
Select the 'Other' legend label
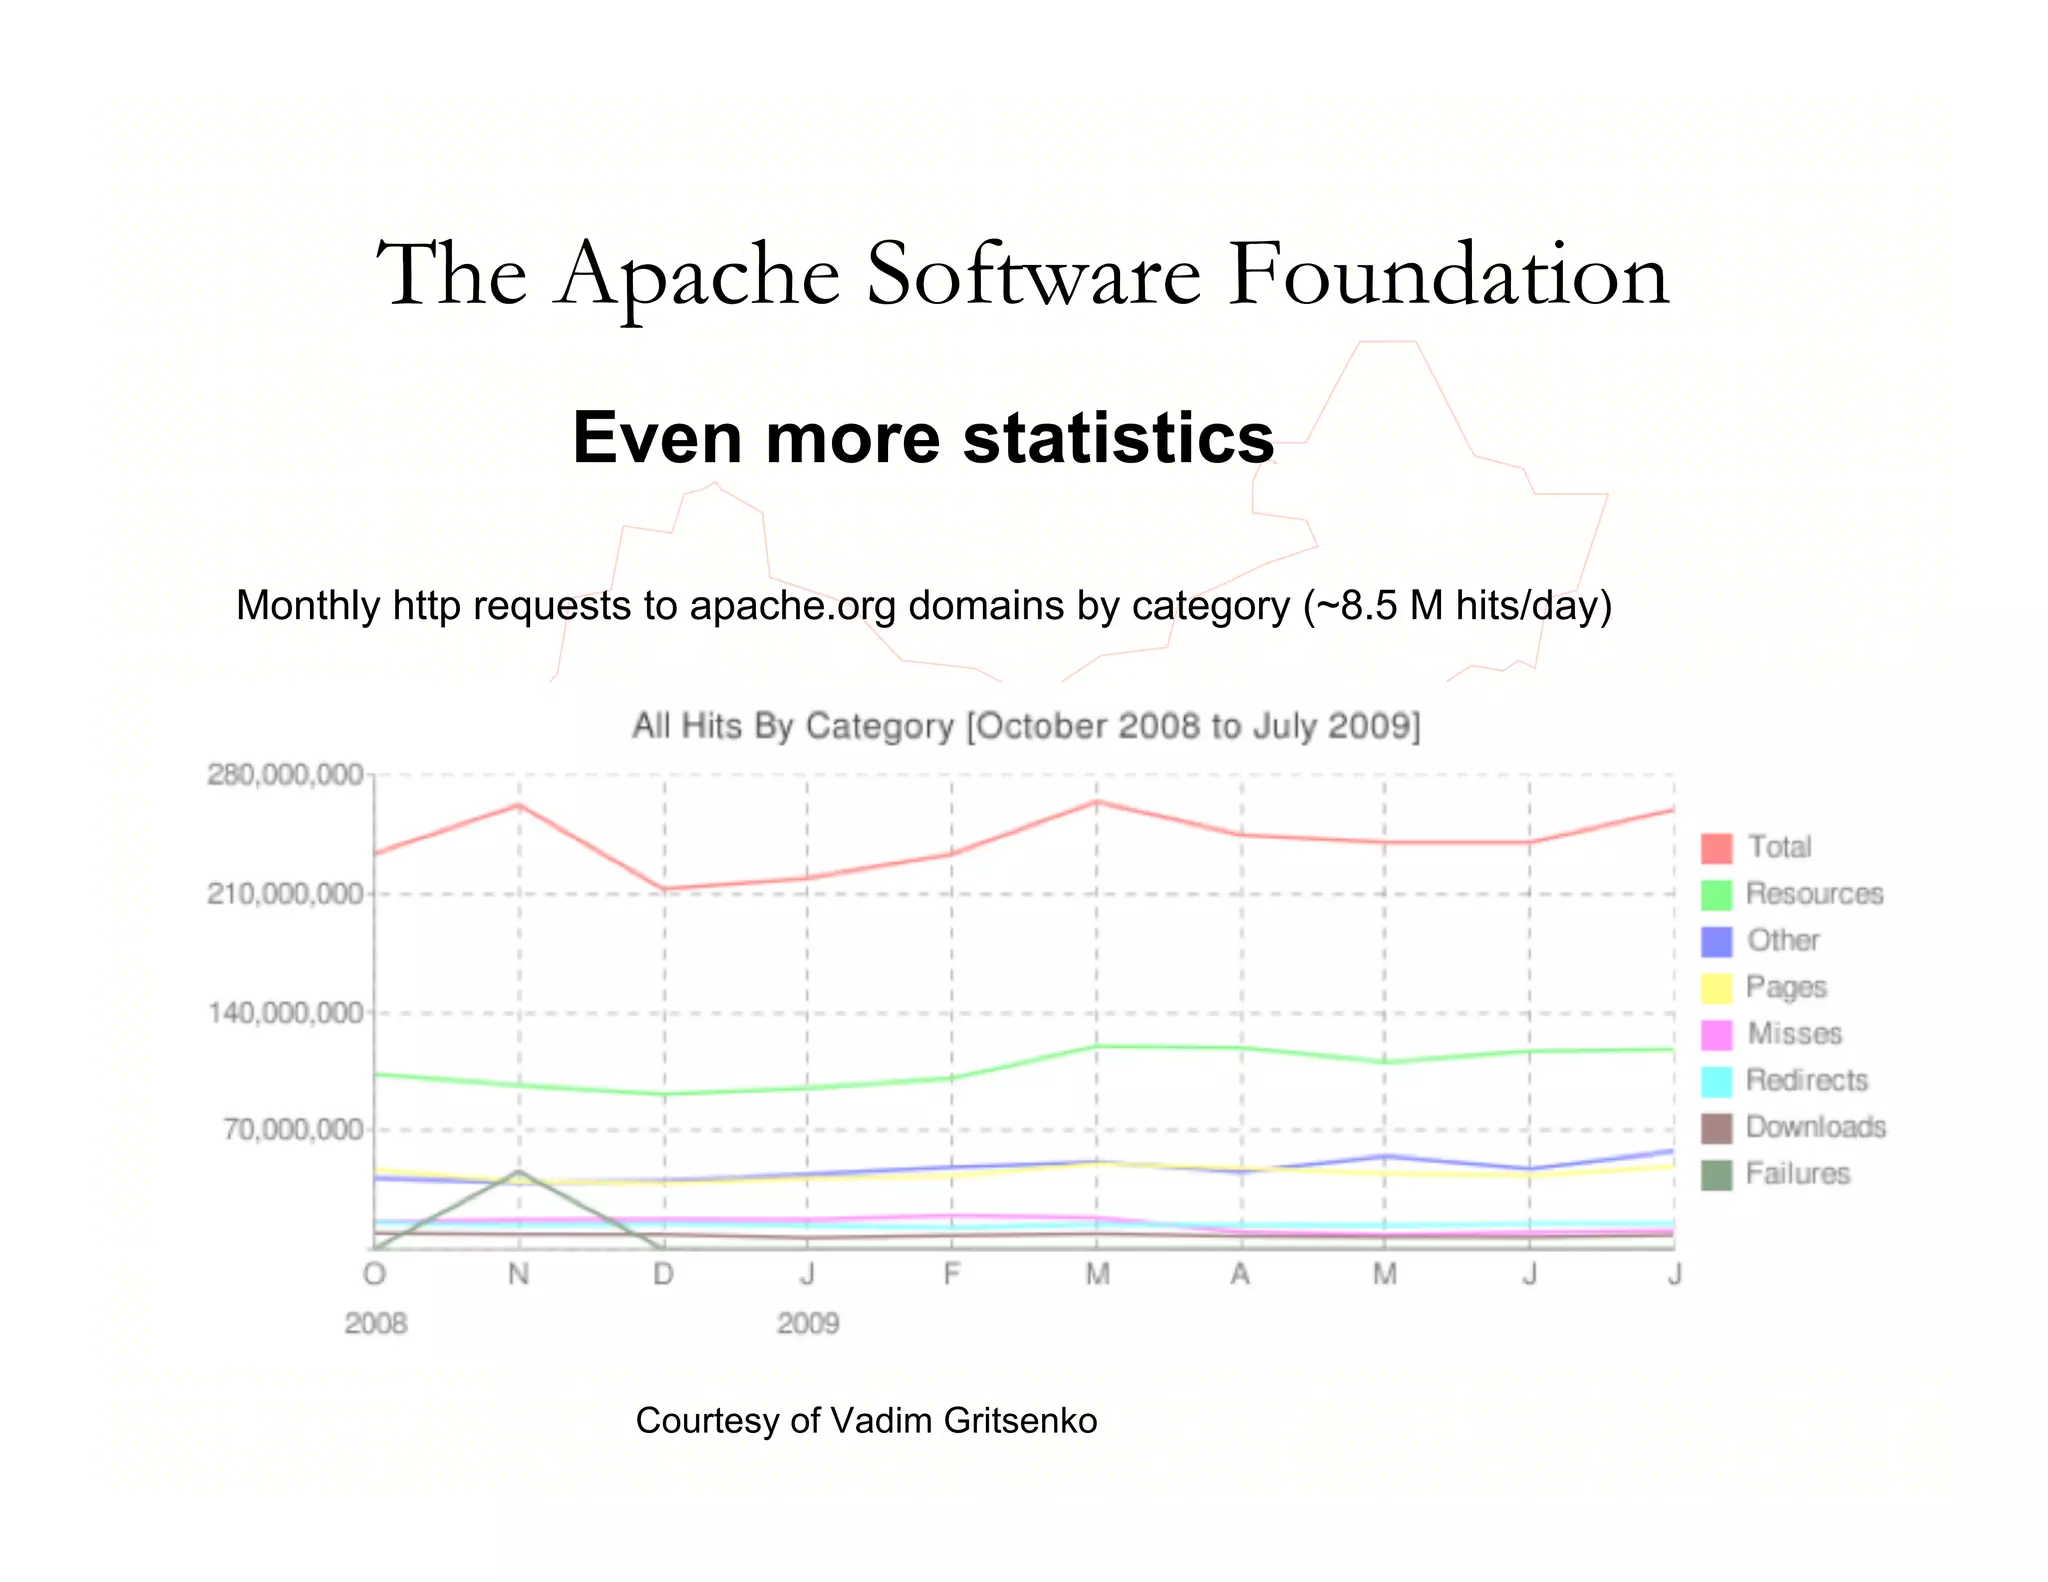(1783, 940)
